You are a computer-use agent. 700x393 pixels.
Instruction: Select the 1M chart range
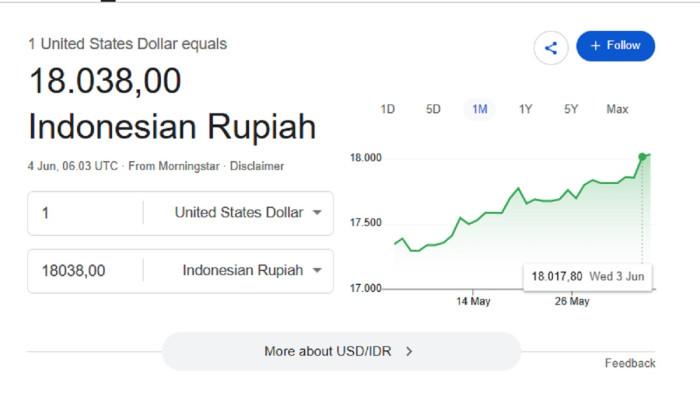480,109
